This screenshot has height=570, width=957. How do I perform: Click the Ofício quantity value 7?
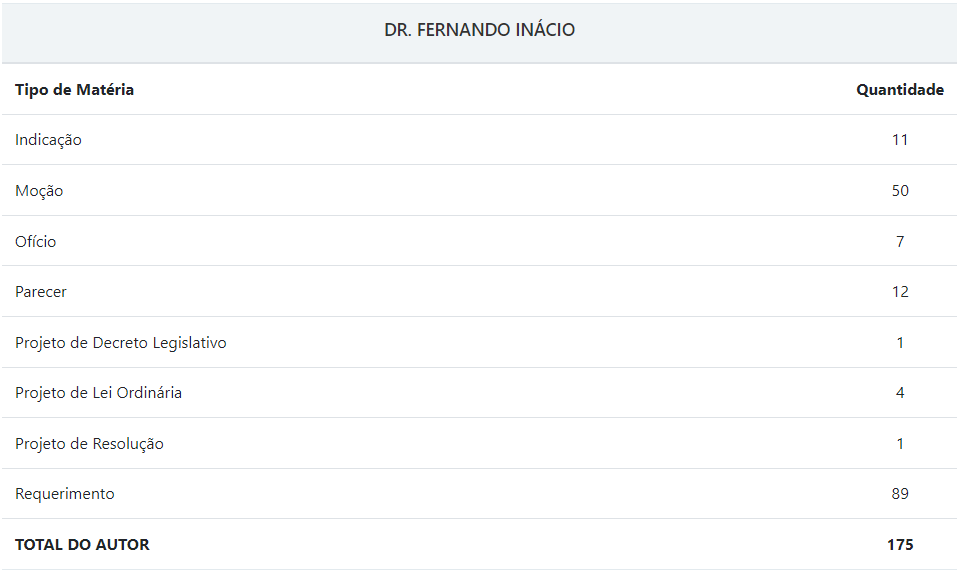pyautogui.click(x=900, y=241)
